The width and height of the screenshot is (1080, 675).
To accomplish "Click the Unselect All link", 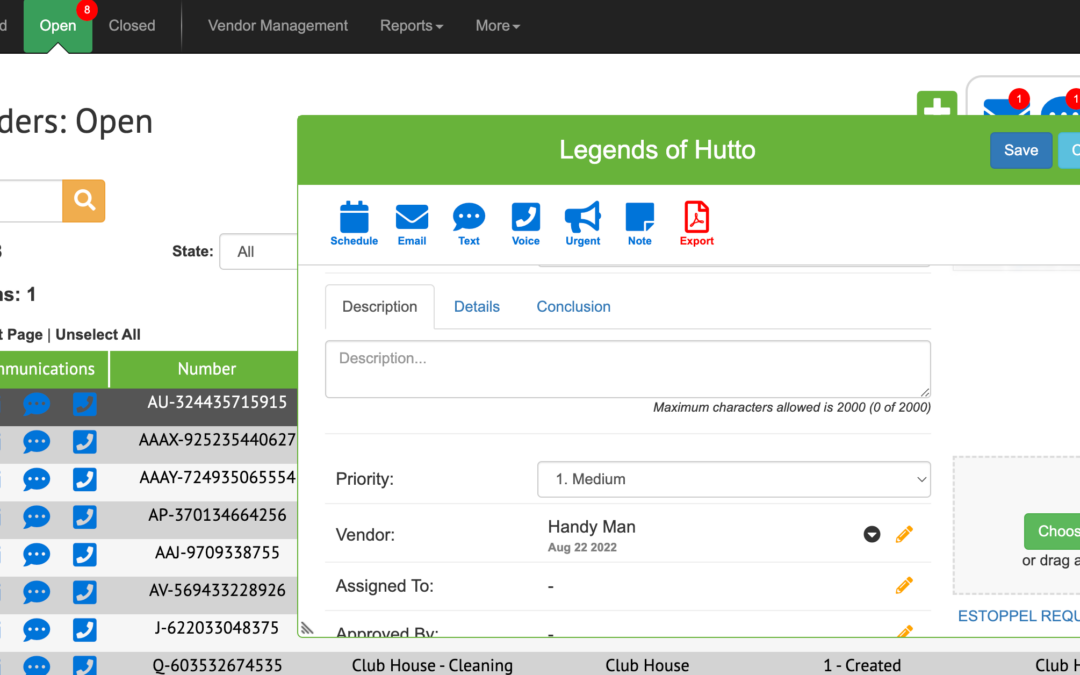I will [x=98, y=335].
